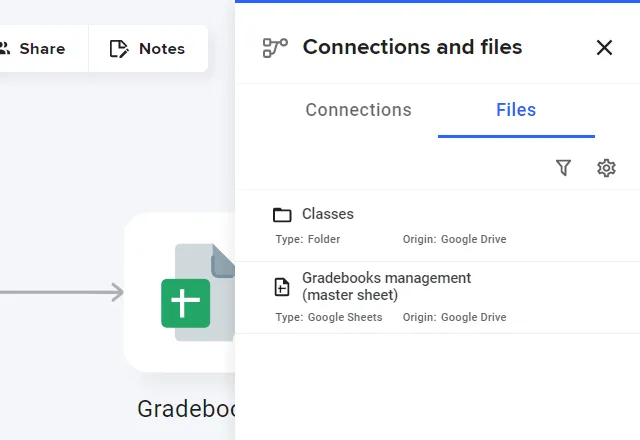Image resolution: width=640 pixels, height=440 pixels.
Task: Click the Connections and files panel title
Action: coord(412,47)
